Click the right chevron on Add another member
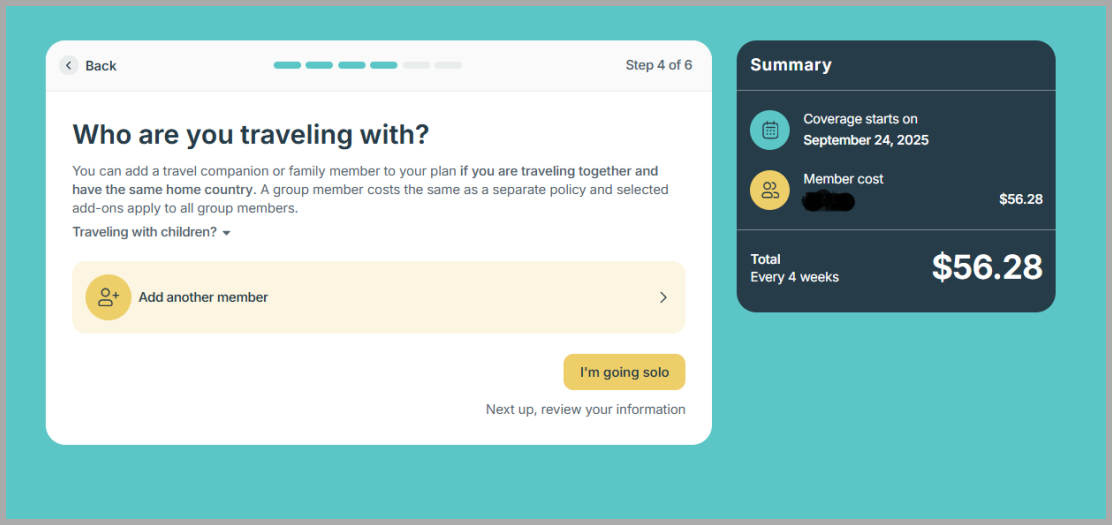 663,297
